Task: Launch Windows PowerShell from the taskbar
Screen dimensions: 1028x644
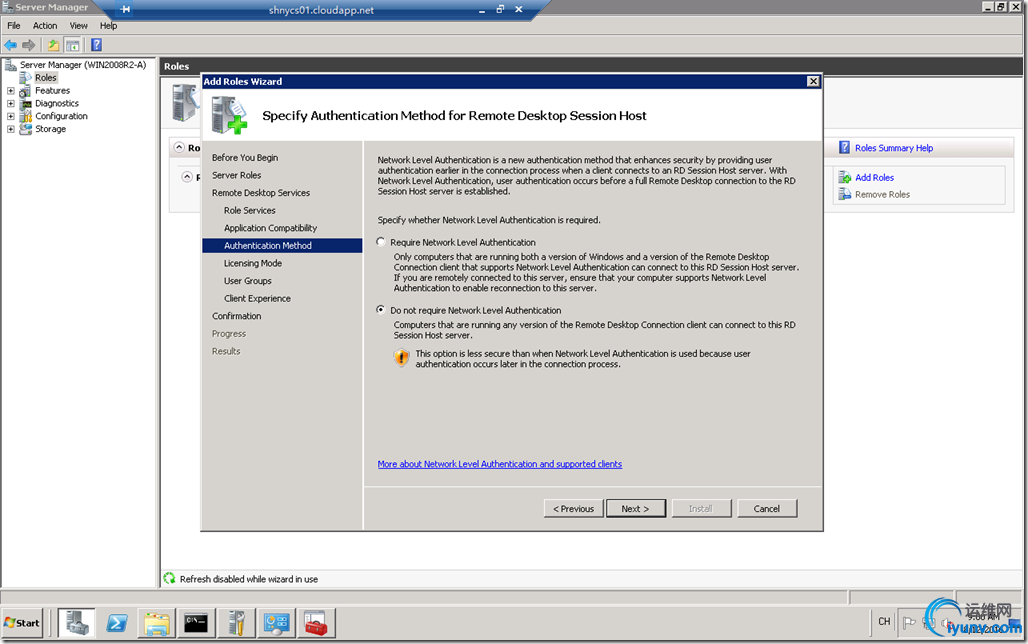Action: coord(117,622)
